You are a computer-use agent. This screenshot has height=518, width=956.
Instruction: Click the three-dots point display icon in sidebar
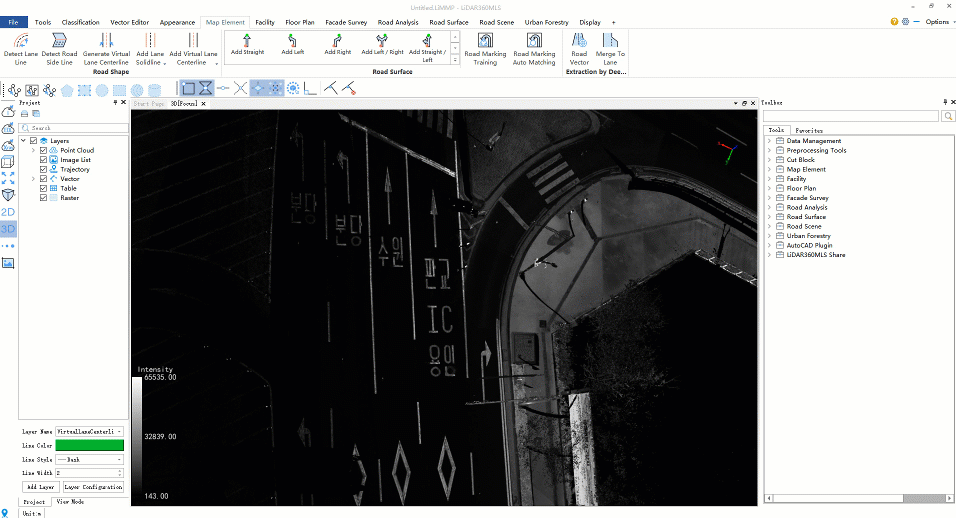(8, 246)
